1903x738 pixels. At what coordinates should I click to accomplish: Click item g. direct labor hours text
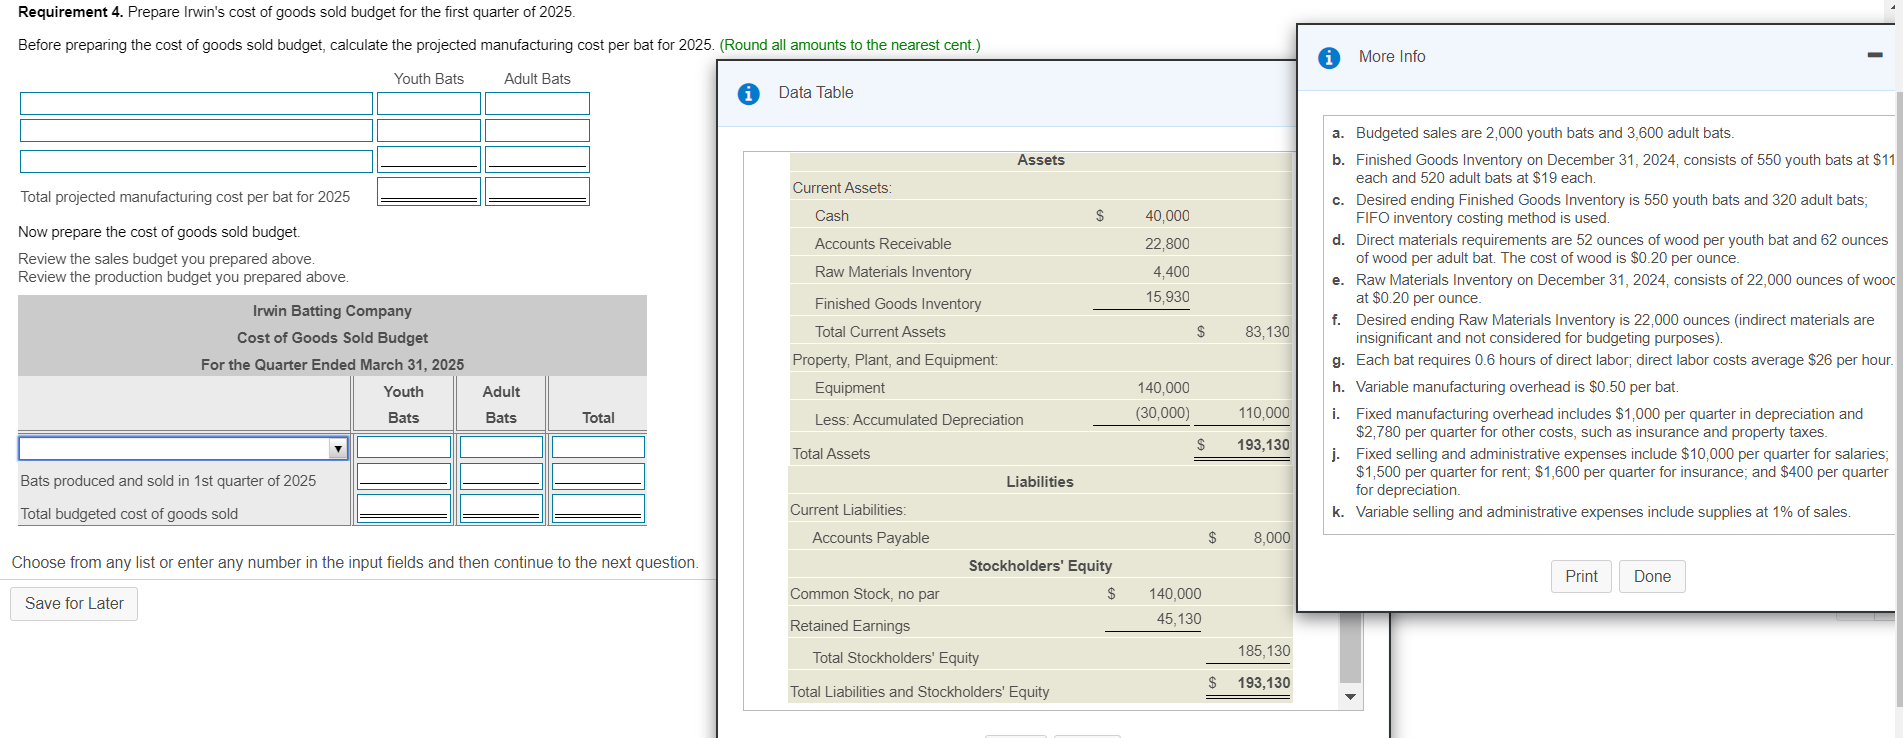1624,360
